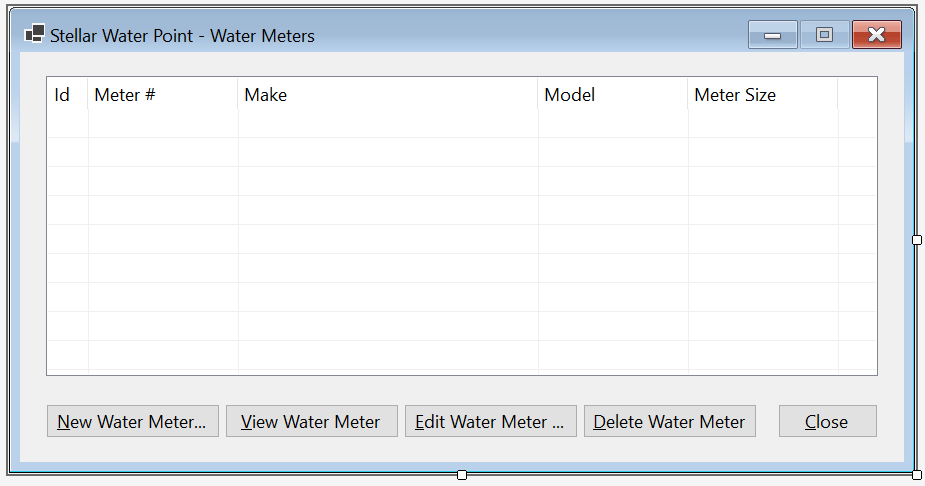Image resolution: width=925 pixels, height=486 pixels.
Task: Click the Meter # column header
Action: point(163,94)
